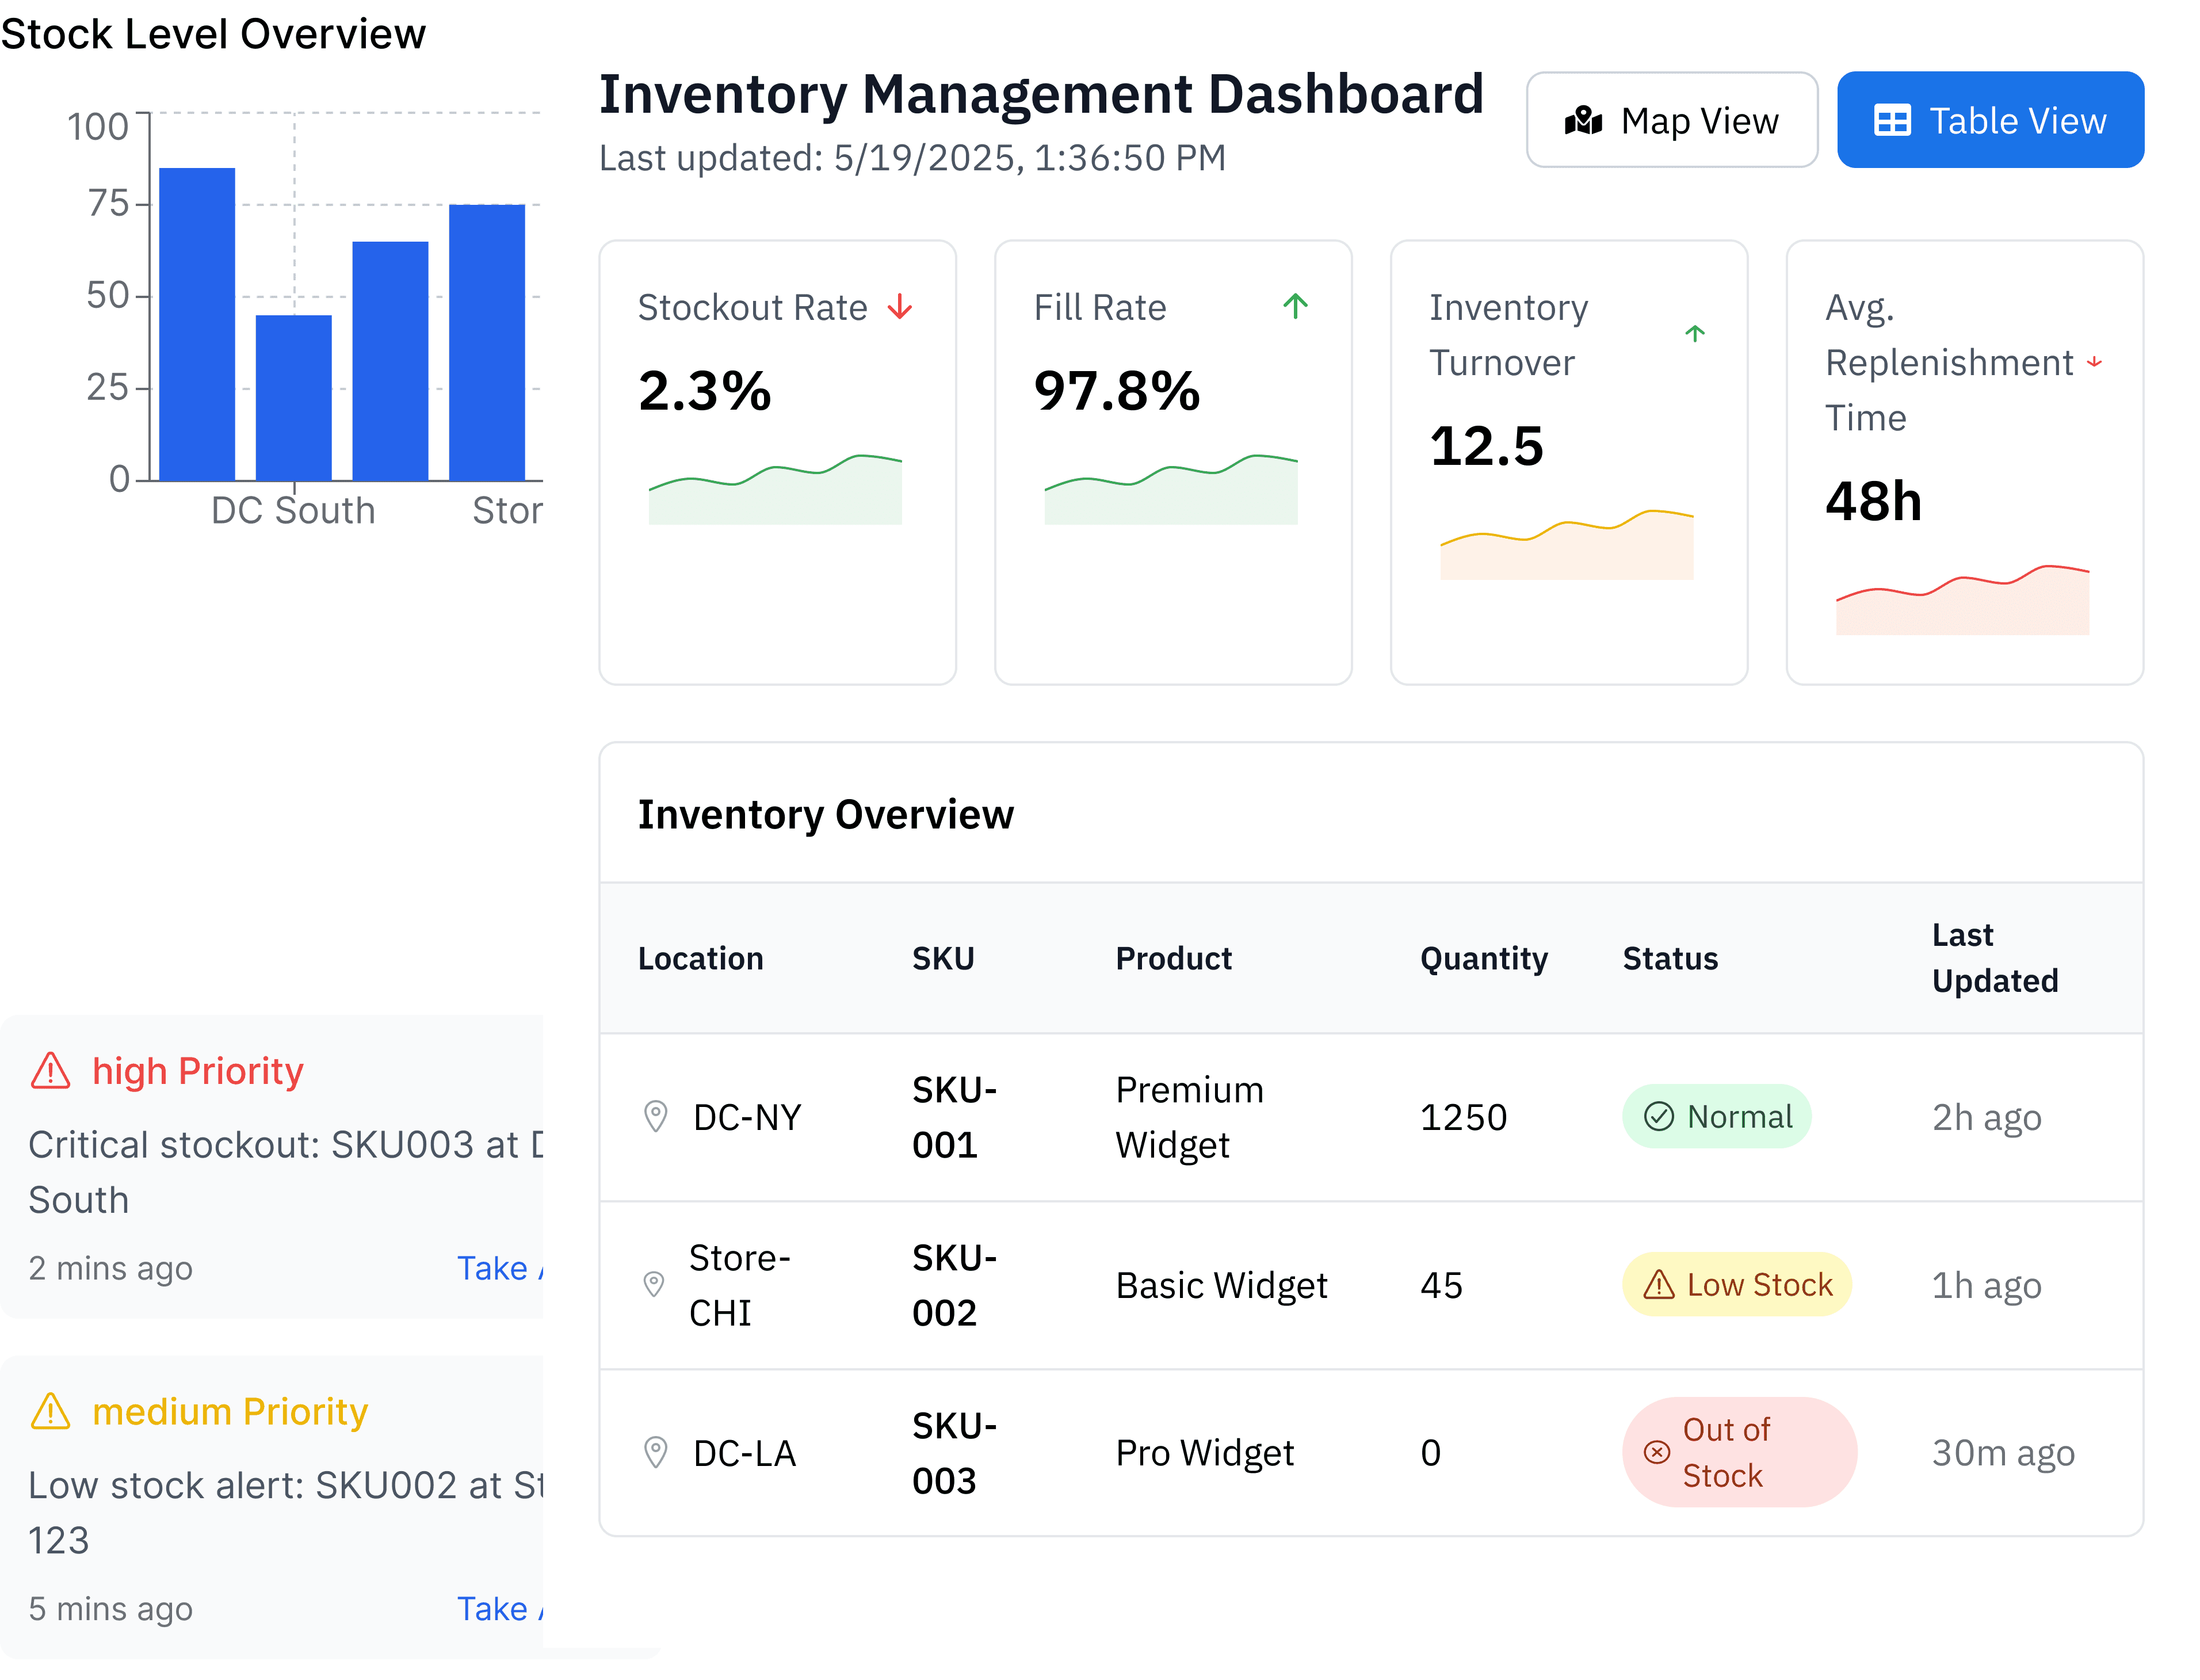Click the DC South bar in stock chart

pyautogui.click(x=293, y=398)
